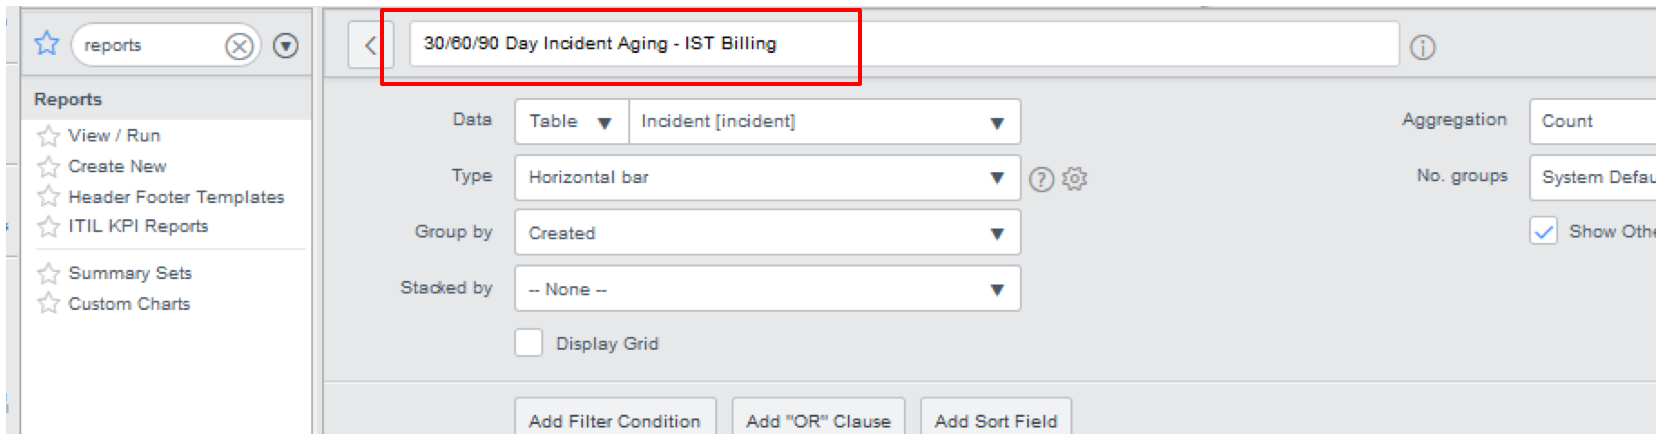Screen dimensions: 1666x442
Task: Star the ITIL KPI Reports module
Action: (x=48, y=227)
